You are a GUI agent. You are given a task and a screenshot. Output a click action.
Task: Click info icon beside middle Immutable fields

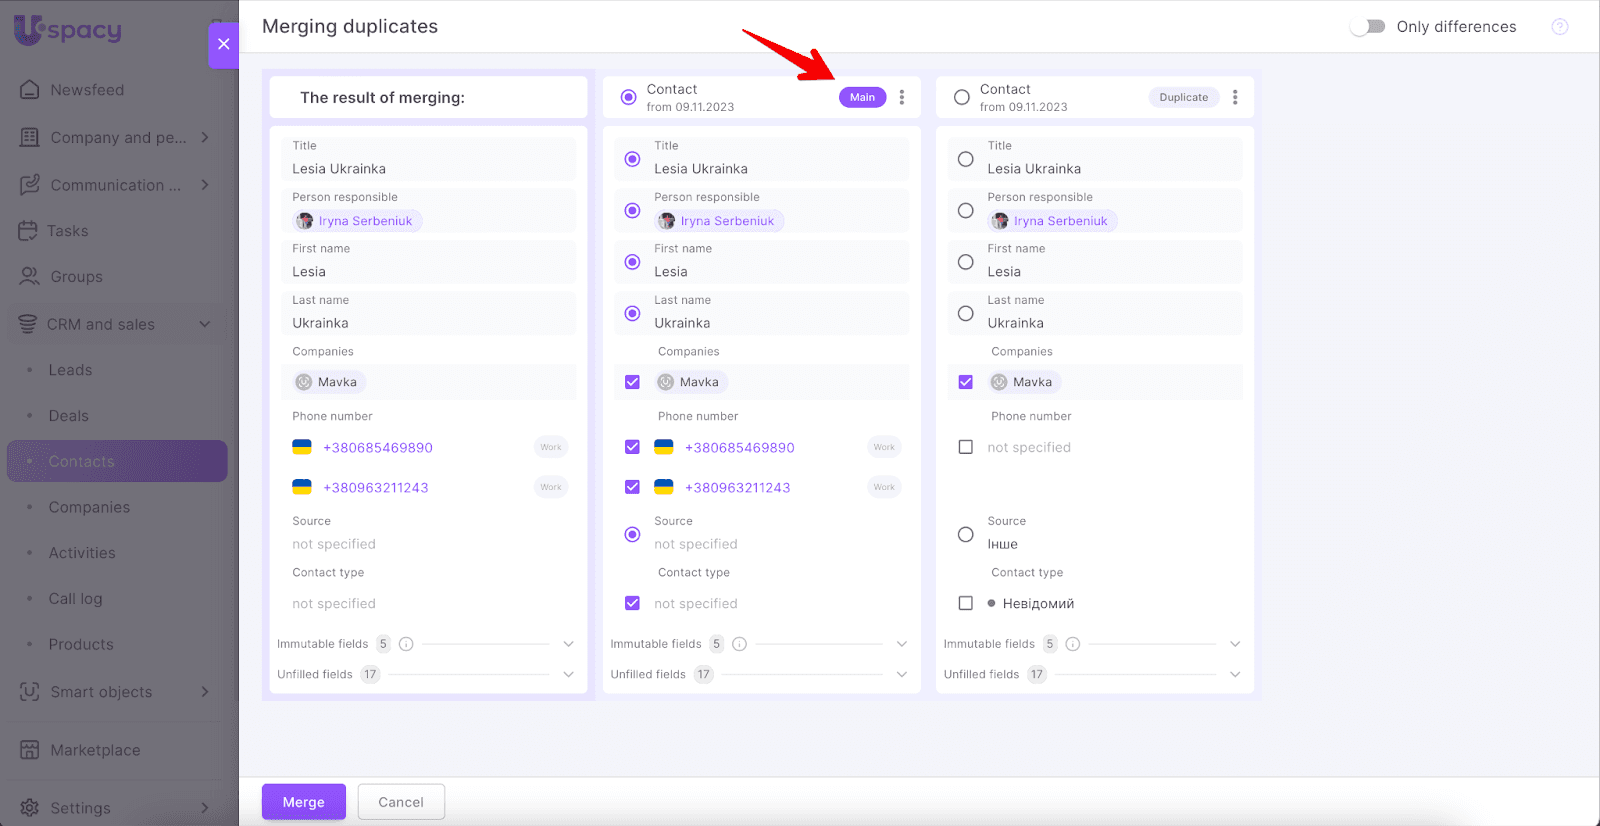click(739, 644)
